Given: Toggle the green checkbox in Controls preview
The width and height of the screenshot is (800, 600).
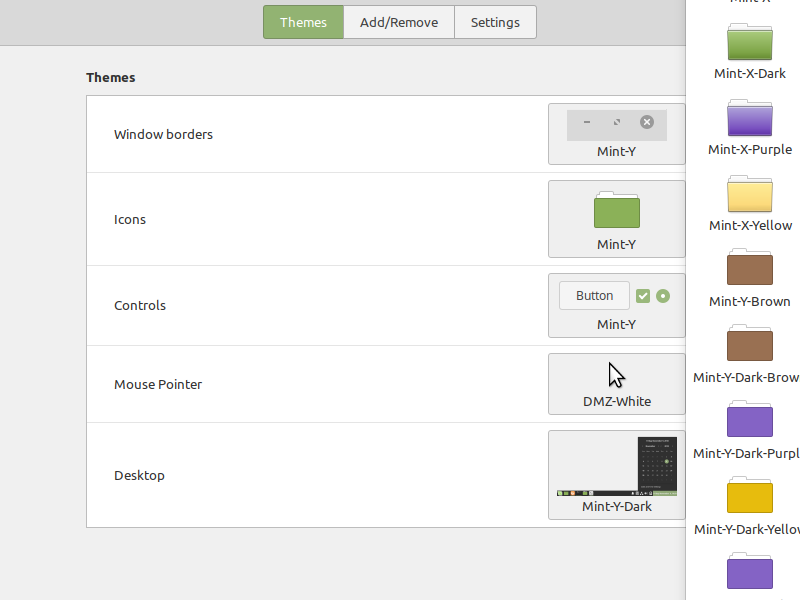Looking at the screenshot, I should click(x=643, y=295).
